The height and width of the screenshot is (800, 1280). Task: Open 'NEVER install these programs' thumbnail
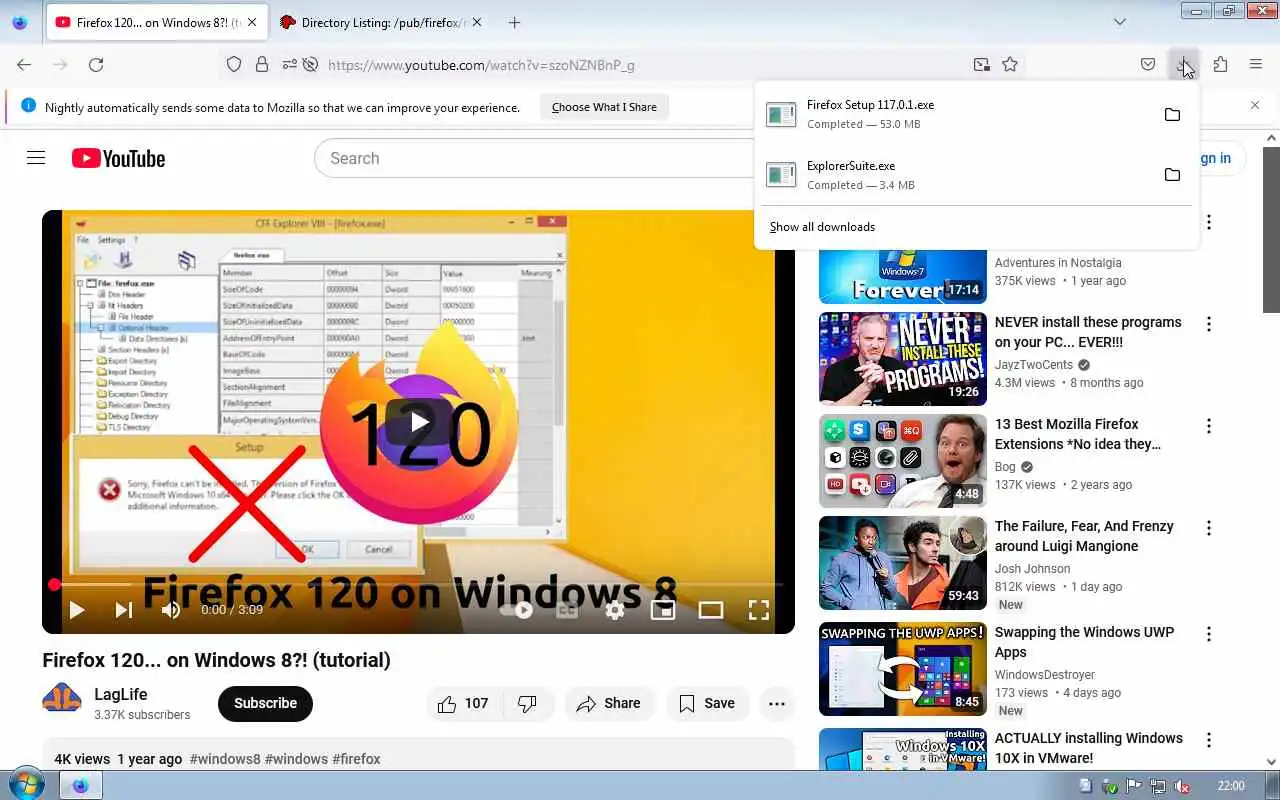tap(903, 359)
